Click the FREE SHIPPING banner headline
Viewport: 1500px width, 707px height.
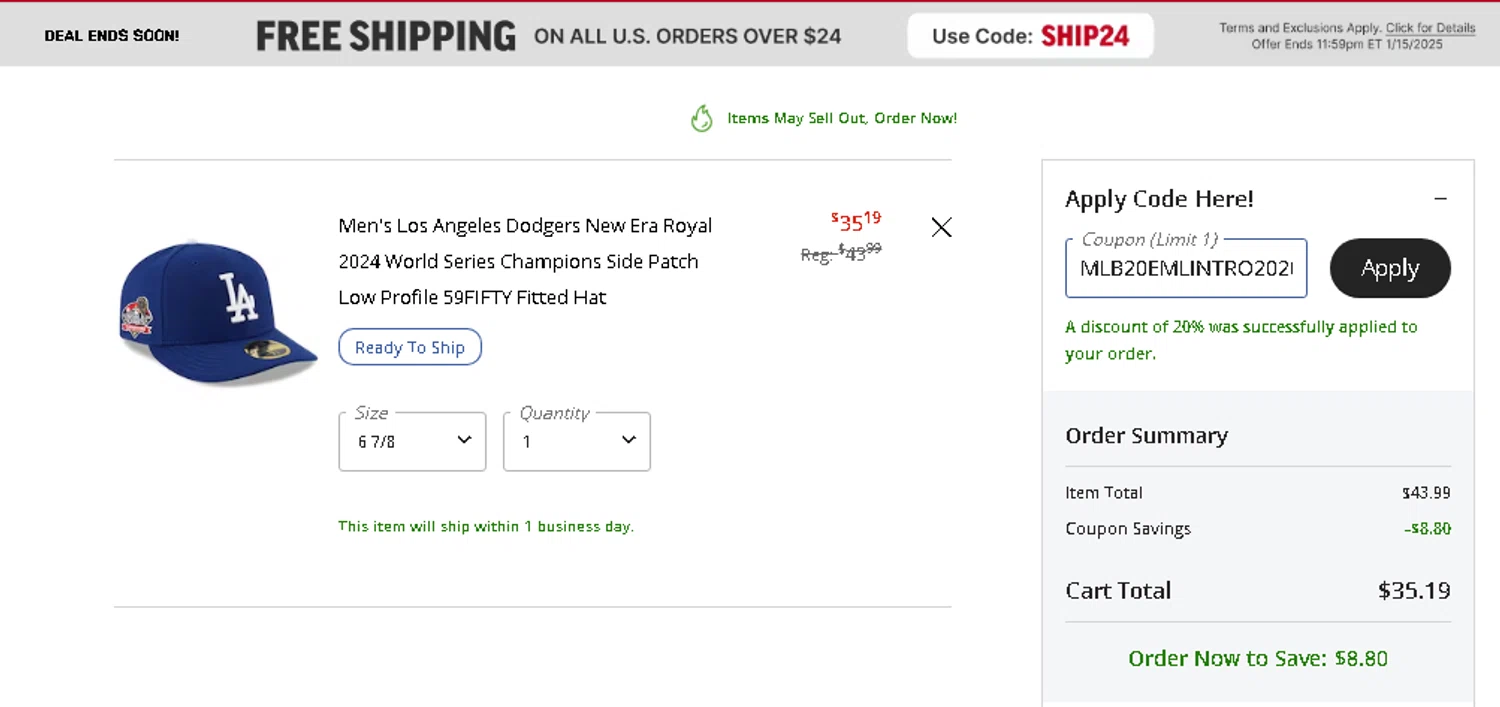click(x=386, y=36)
